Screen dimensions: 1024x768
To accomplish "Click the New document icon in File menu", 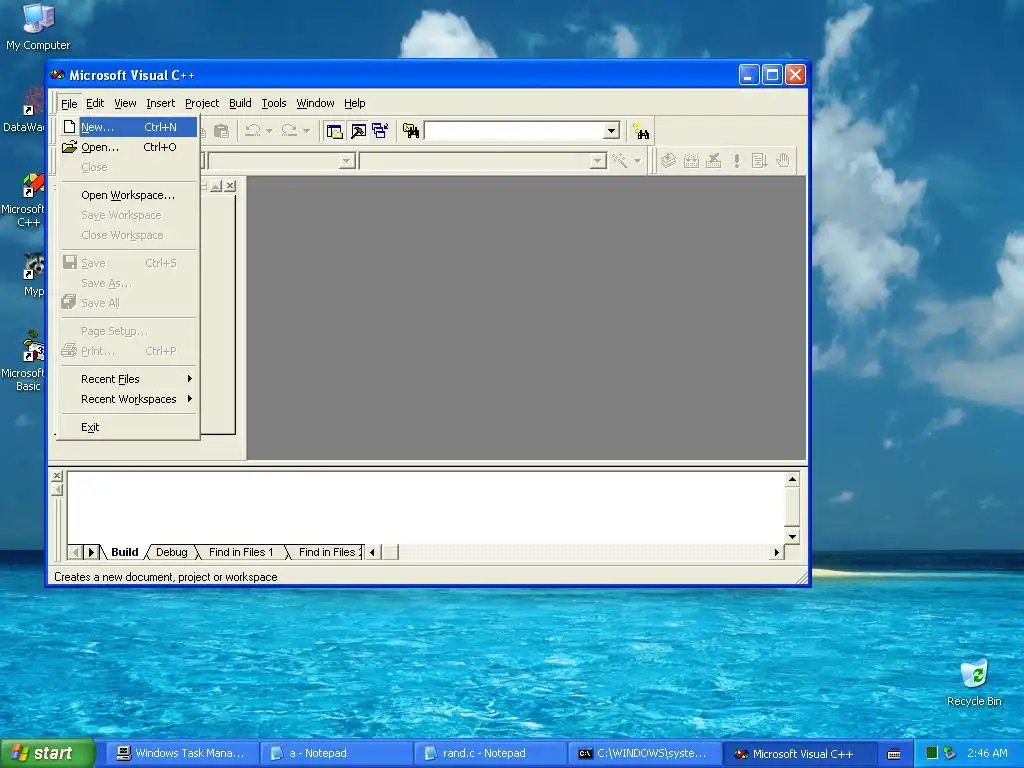I will coord(69,127).
